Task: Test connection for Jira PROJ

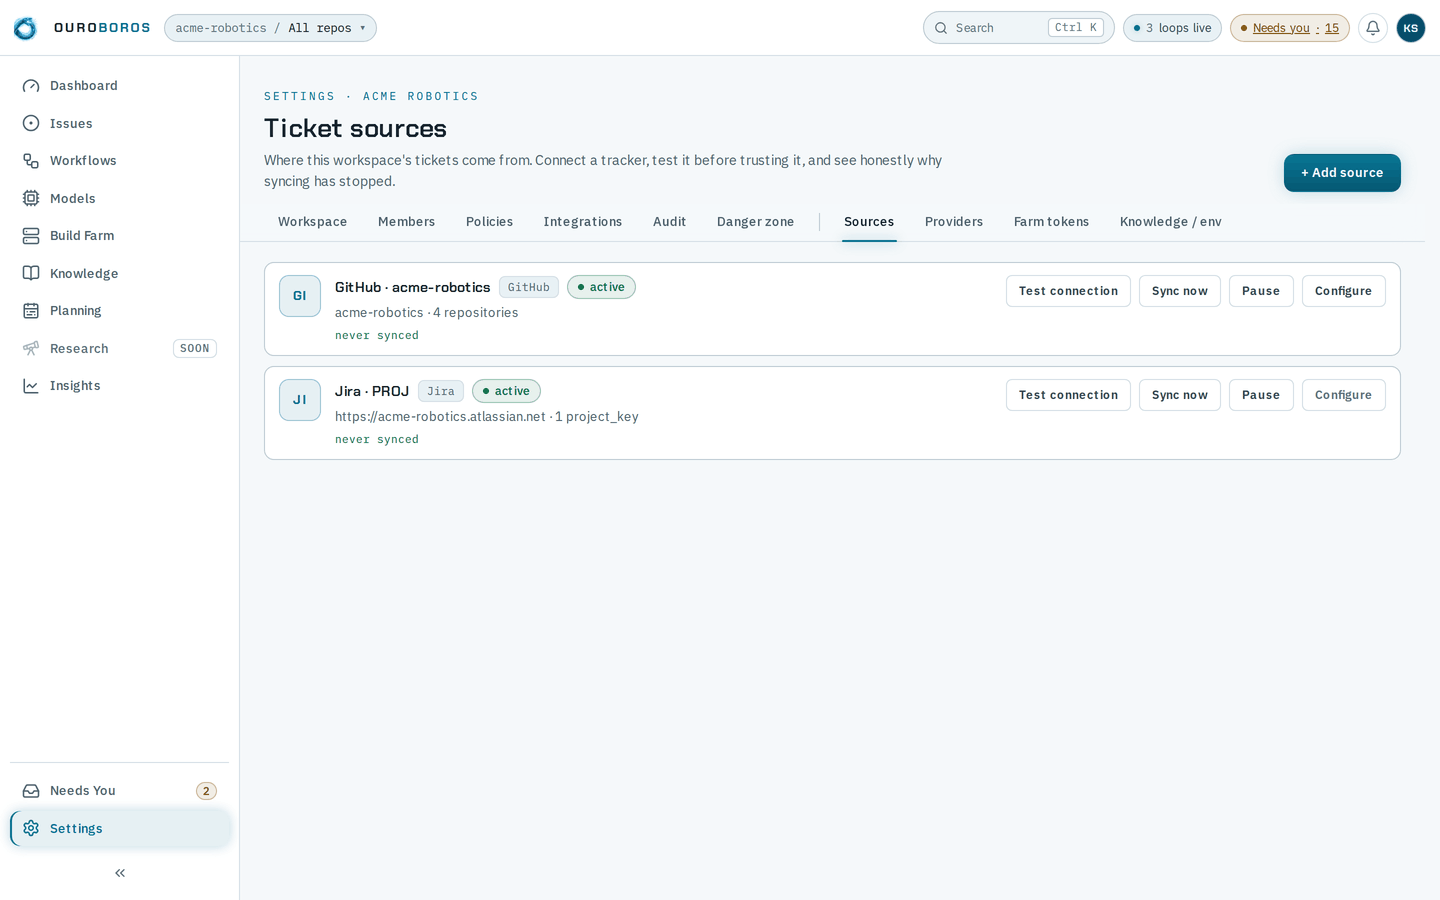Action: pos(1068,395)
